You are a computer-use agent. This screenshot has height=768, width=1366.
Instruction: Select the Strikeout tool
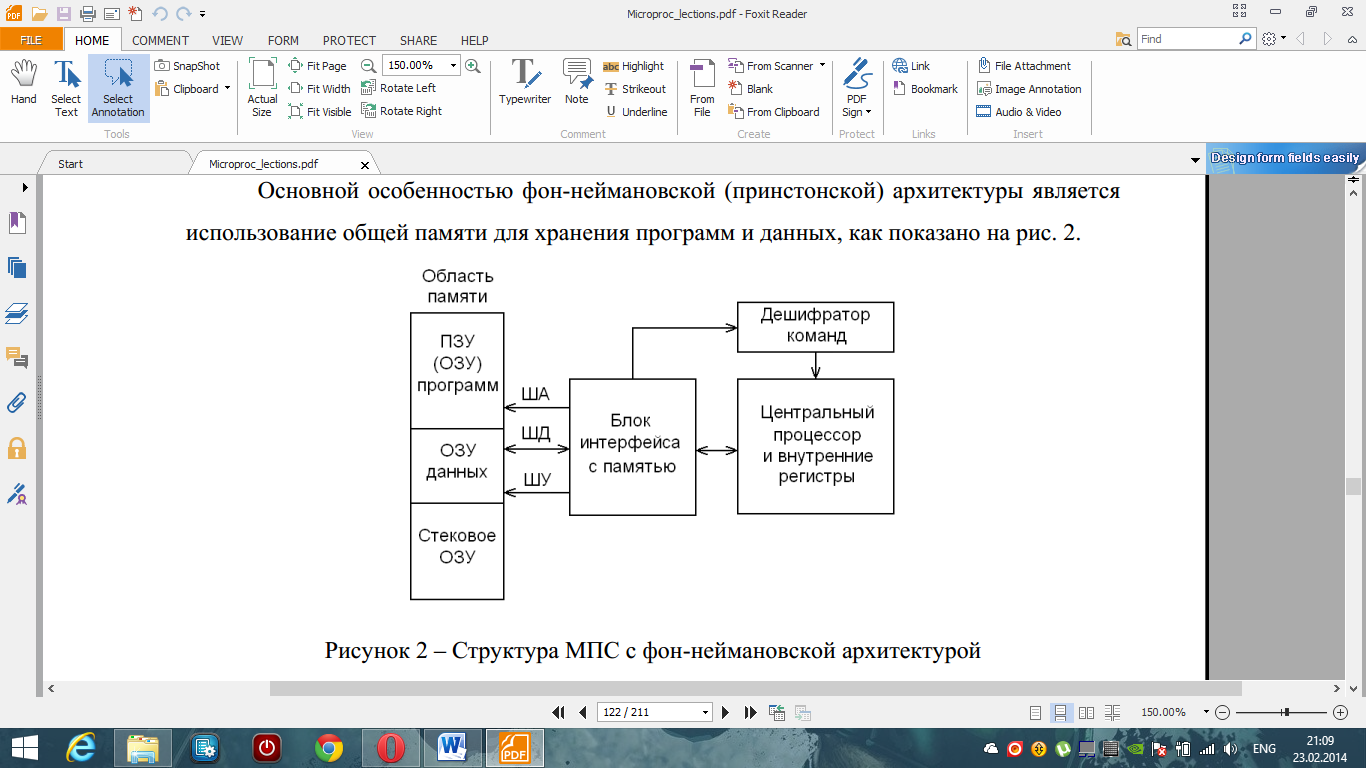(x=634, y=89)
